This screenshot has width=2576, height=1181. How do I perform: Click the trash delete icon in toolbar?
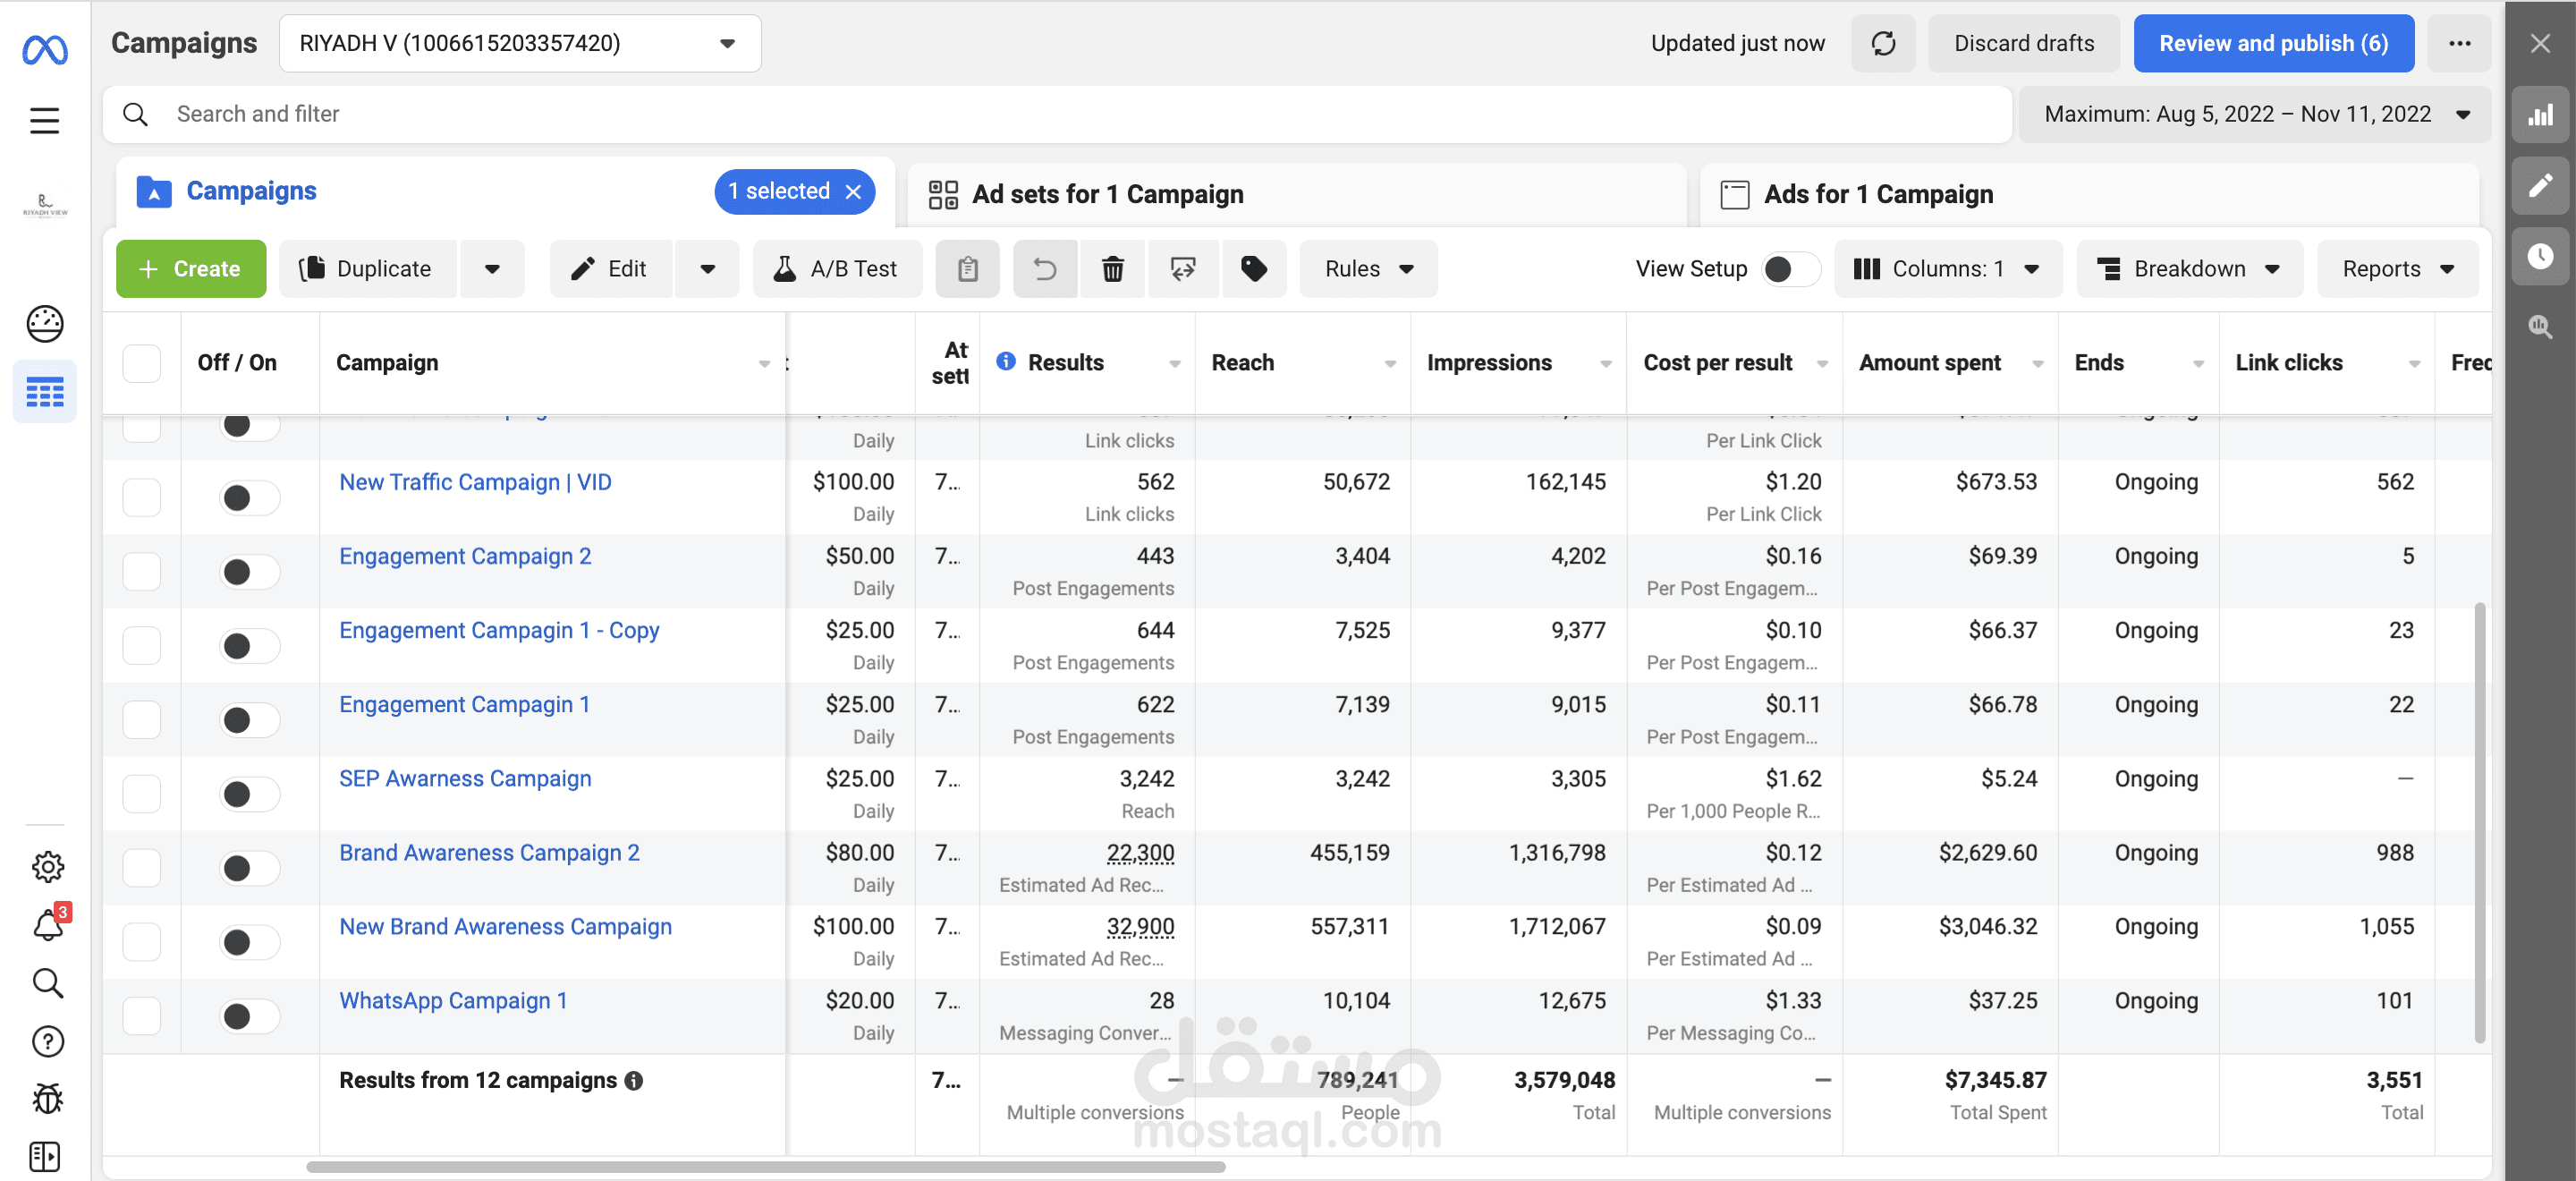[x=1112, y=269]
